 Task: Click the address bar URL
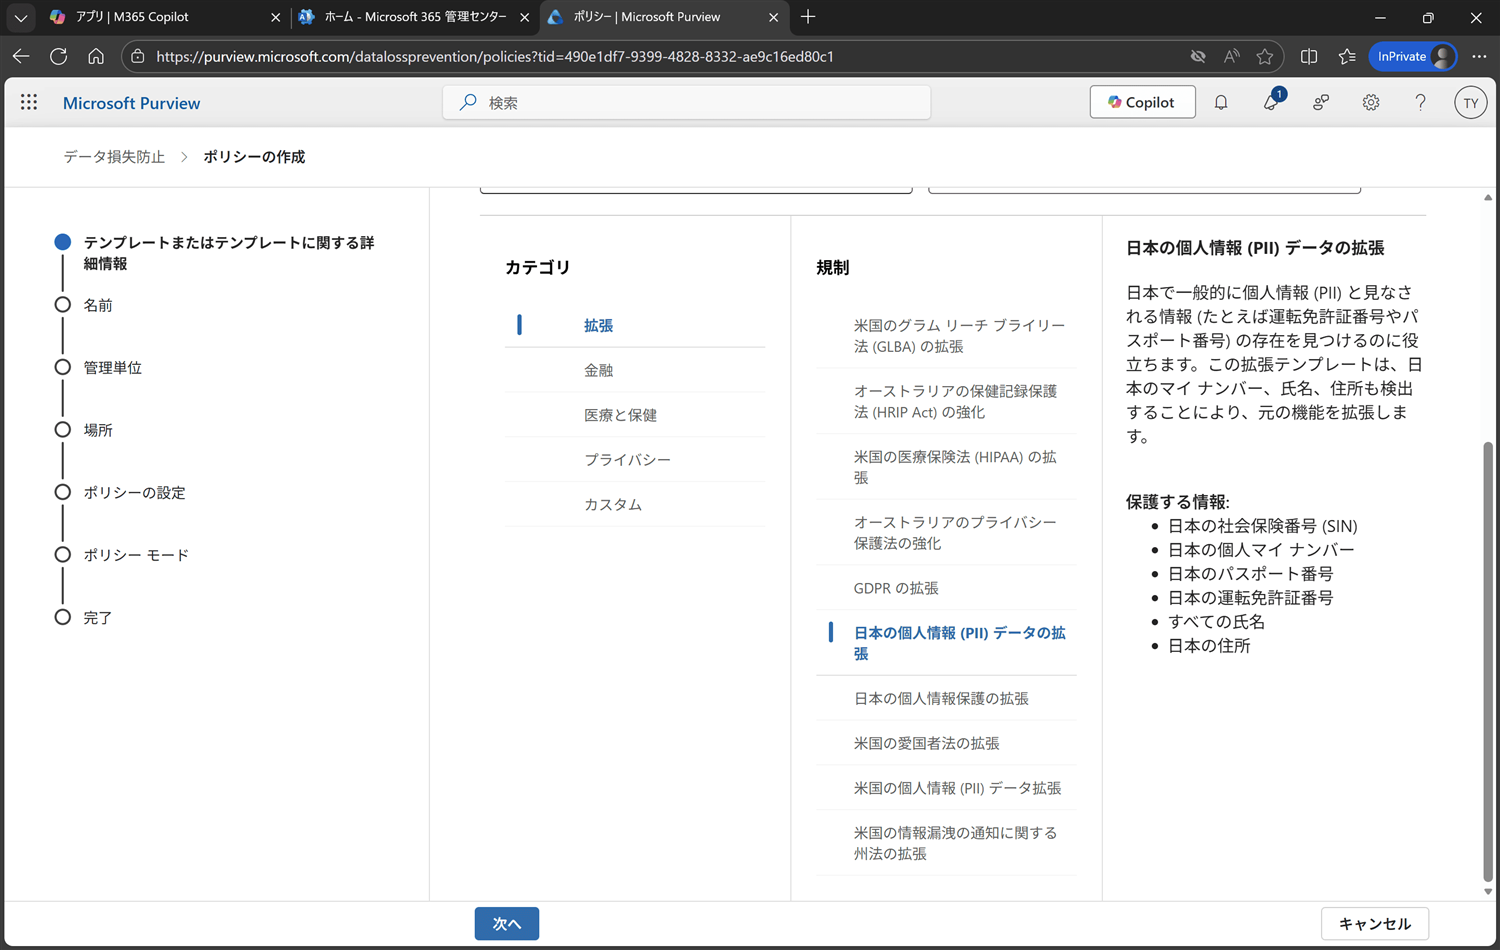(x=495, y=56)
